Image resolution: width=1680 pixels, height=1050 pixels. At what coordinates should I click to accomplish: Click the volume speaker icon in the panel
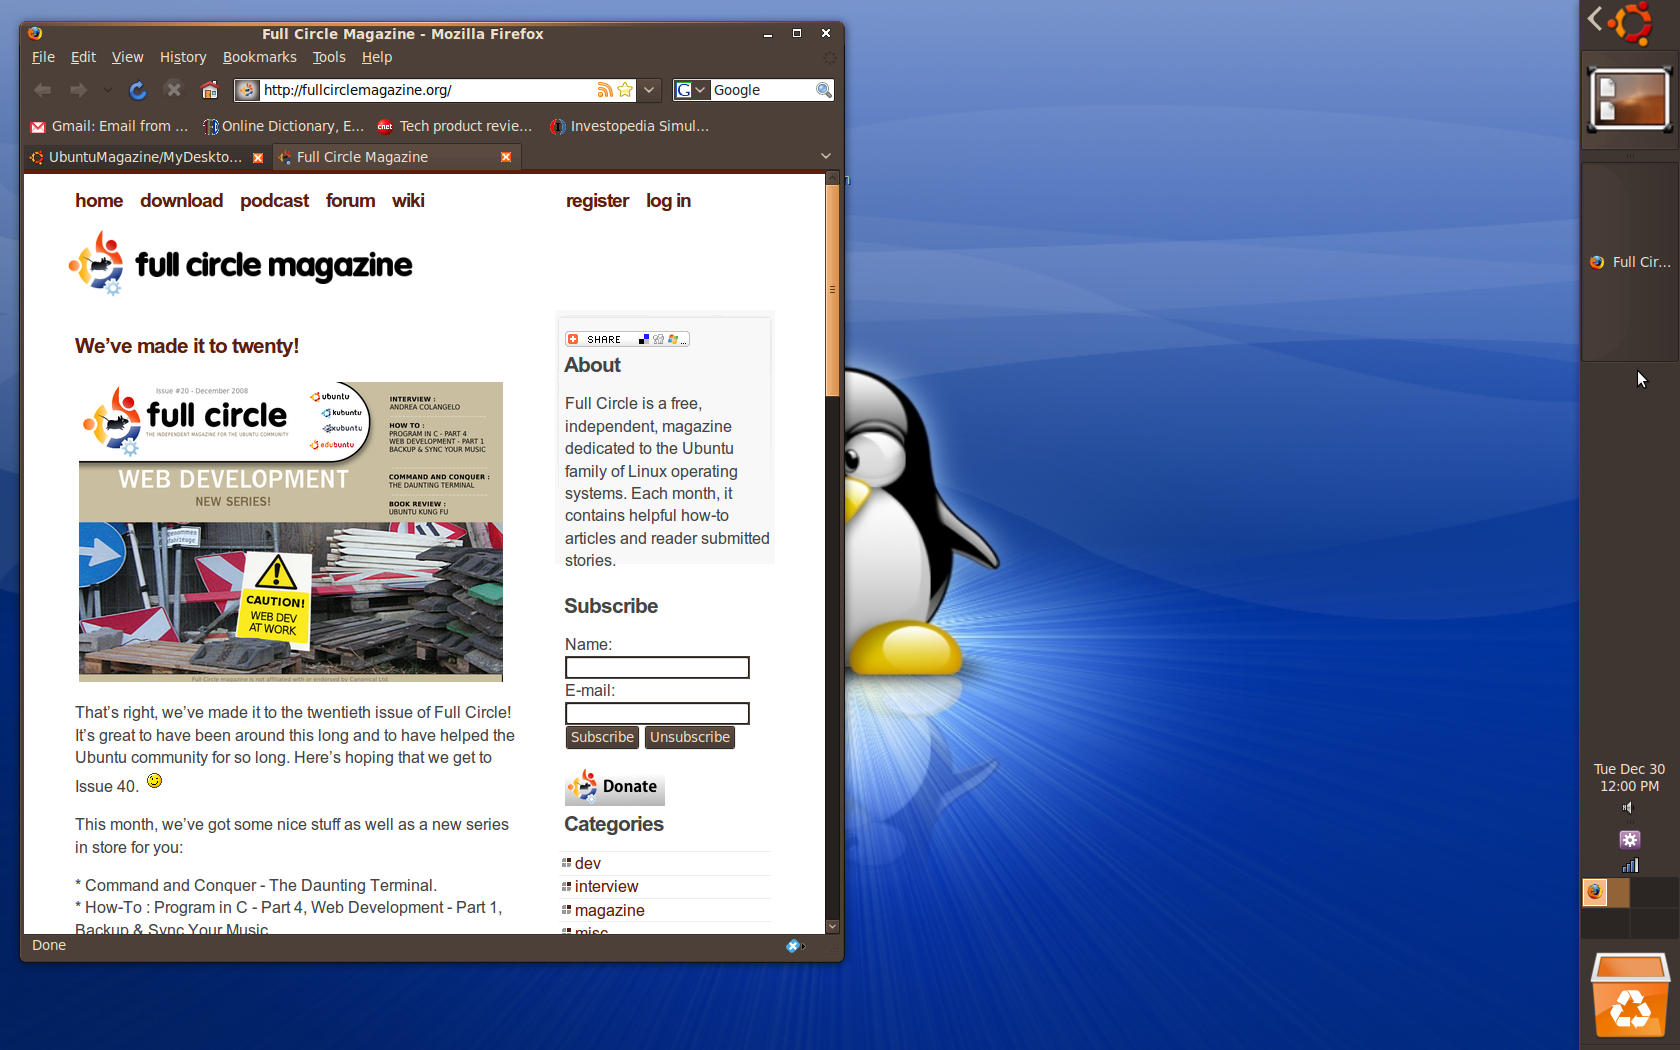[1628, 808]
